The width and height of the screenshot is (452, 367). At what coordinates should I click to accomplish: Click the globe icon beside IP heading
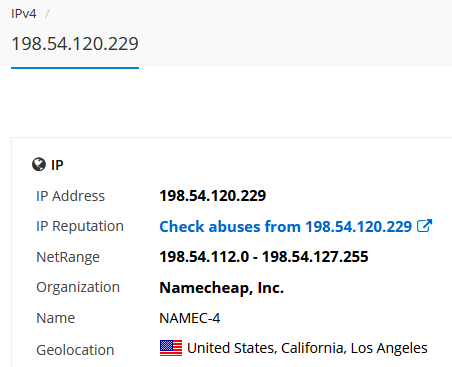click(x=39, y=164)
